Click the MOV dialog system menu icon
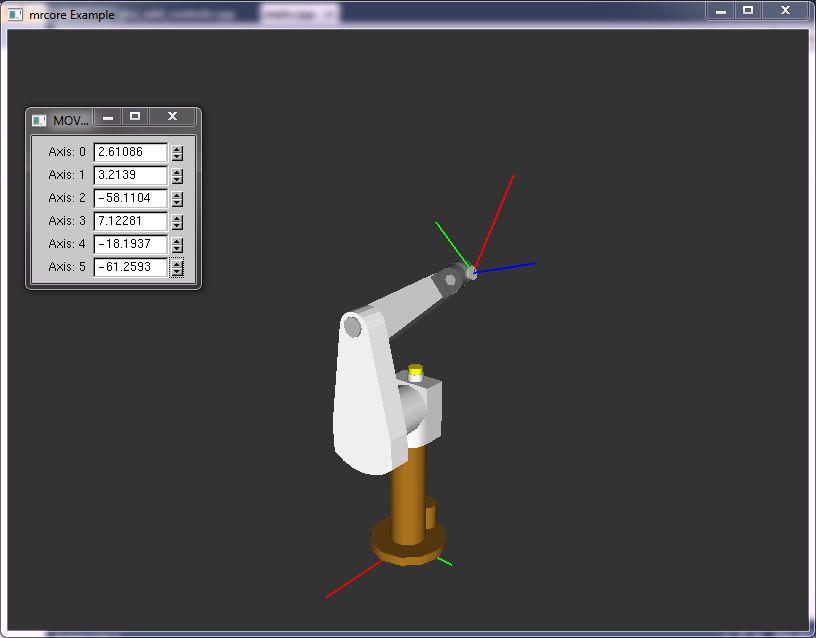 coord(40,117)
